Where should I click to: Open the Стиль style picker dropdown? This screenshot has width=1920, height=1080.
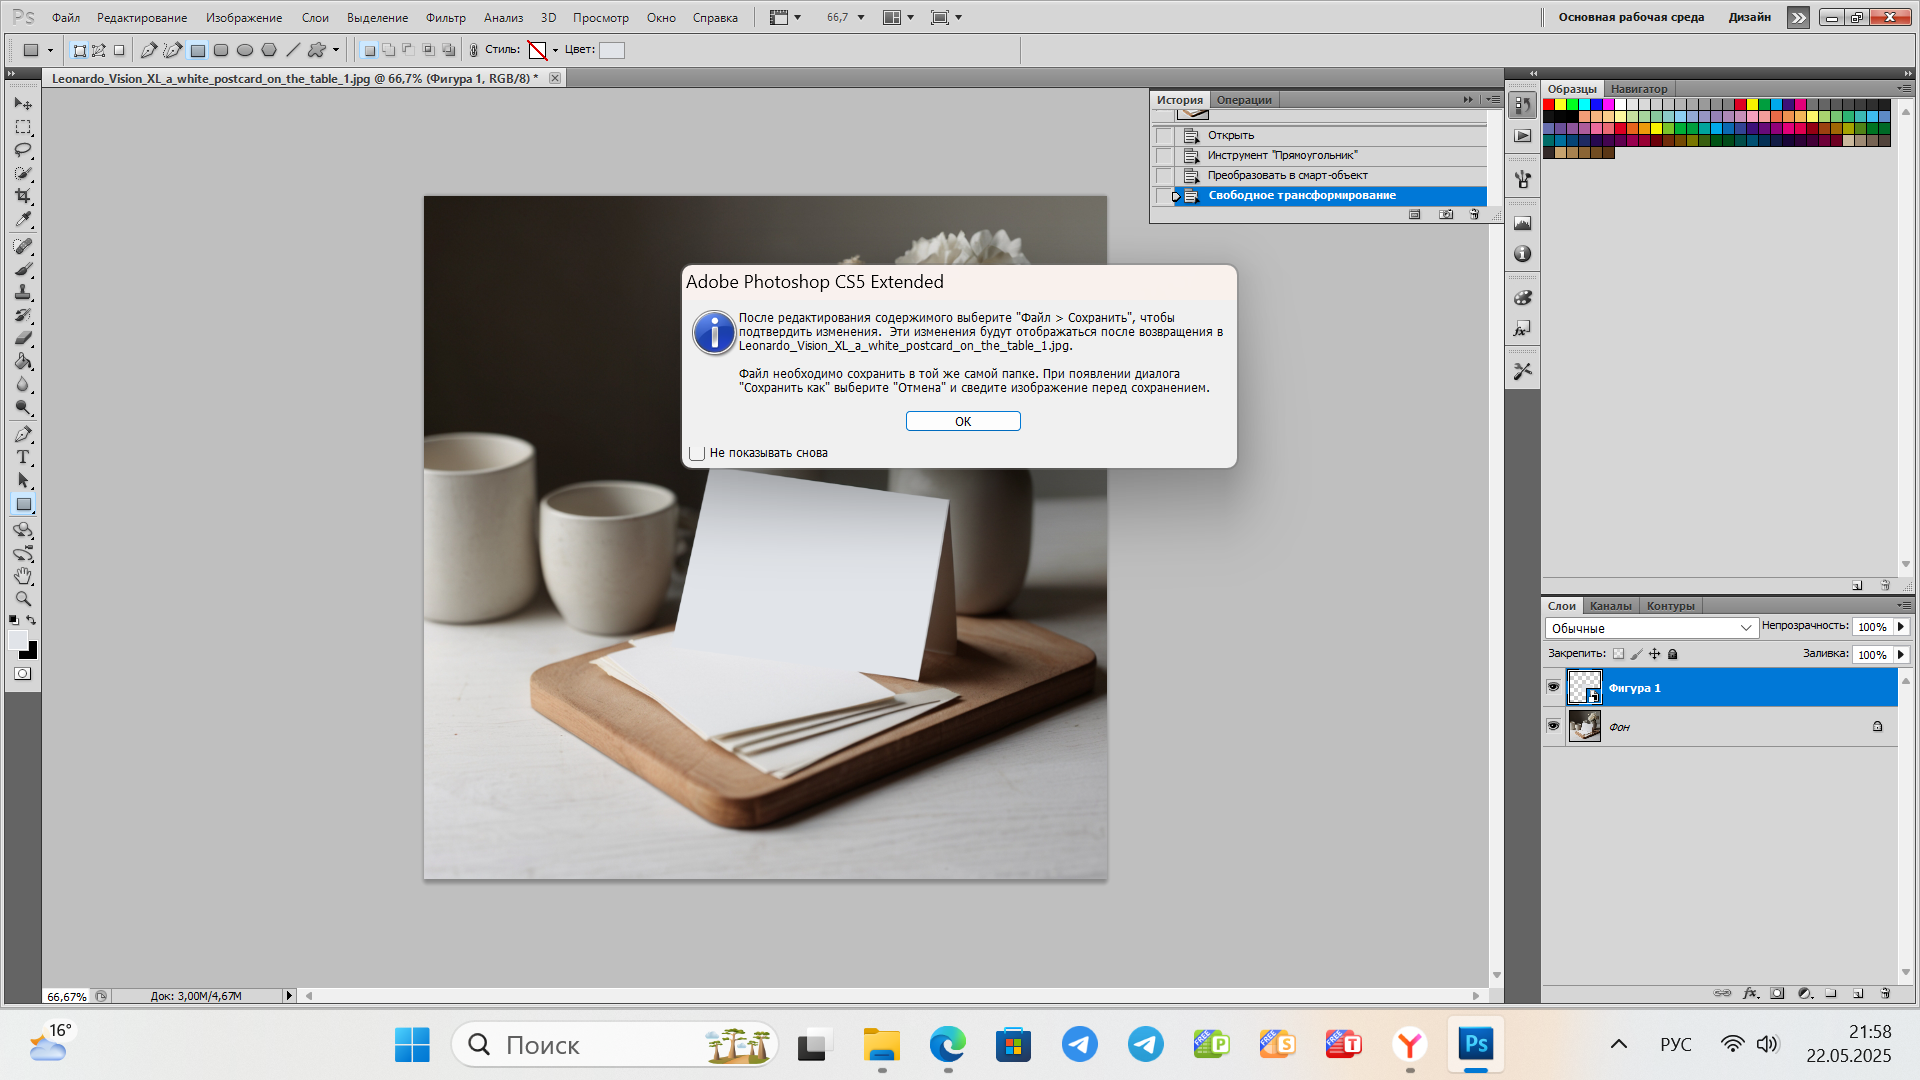555,50
